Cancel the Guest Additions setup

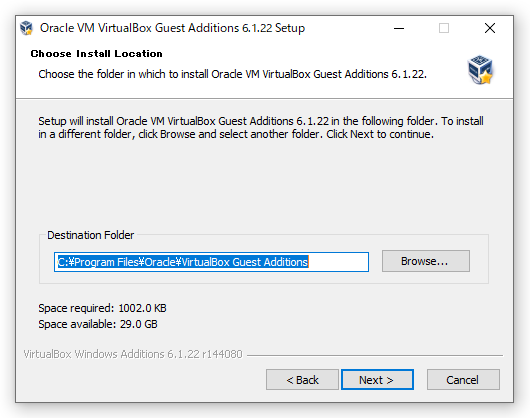[463, 380]
